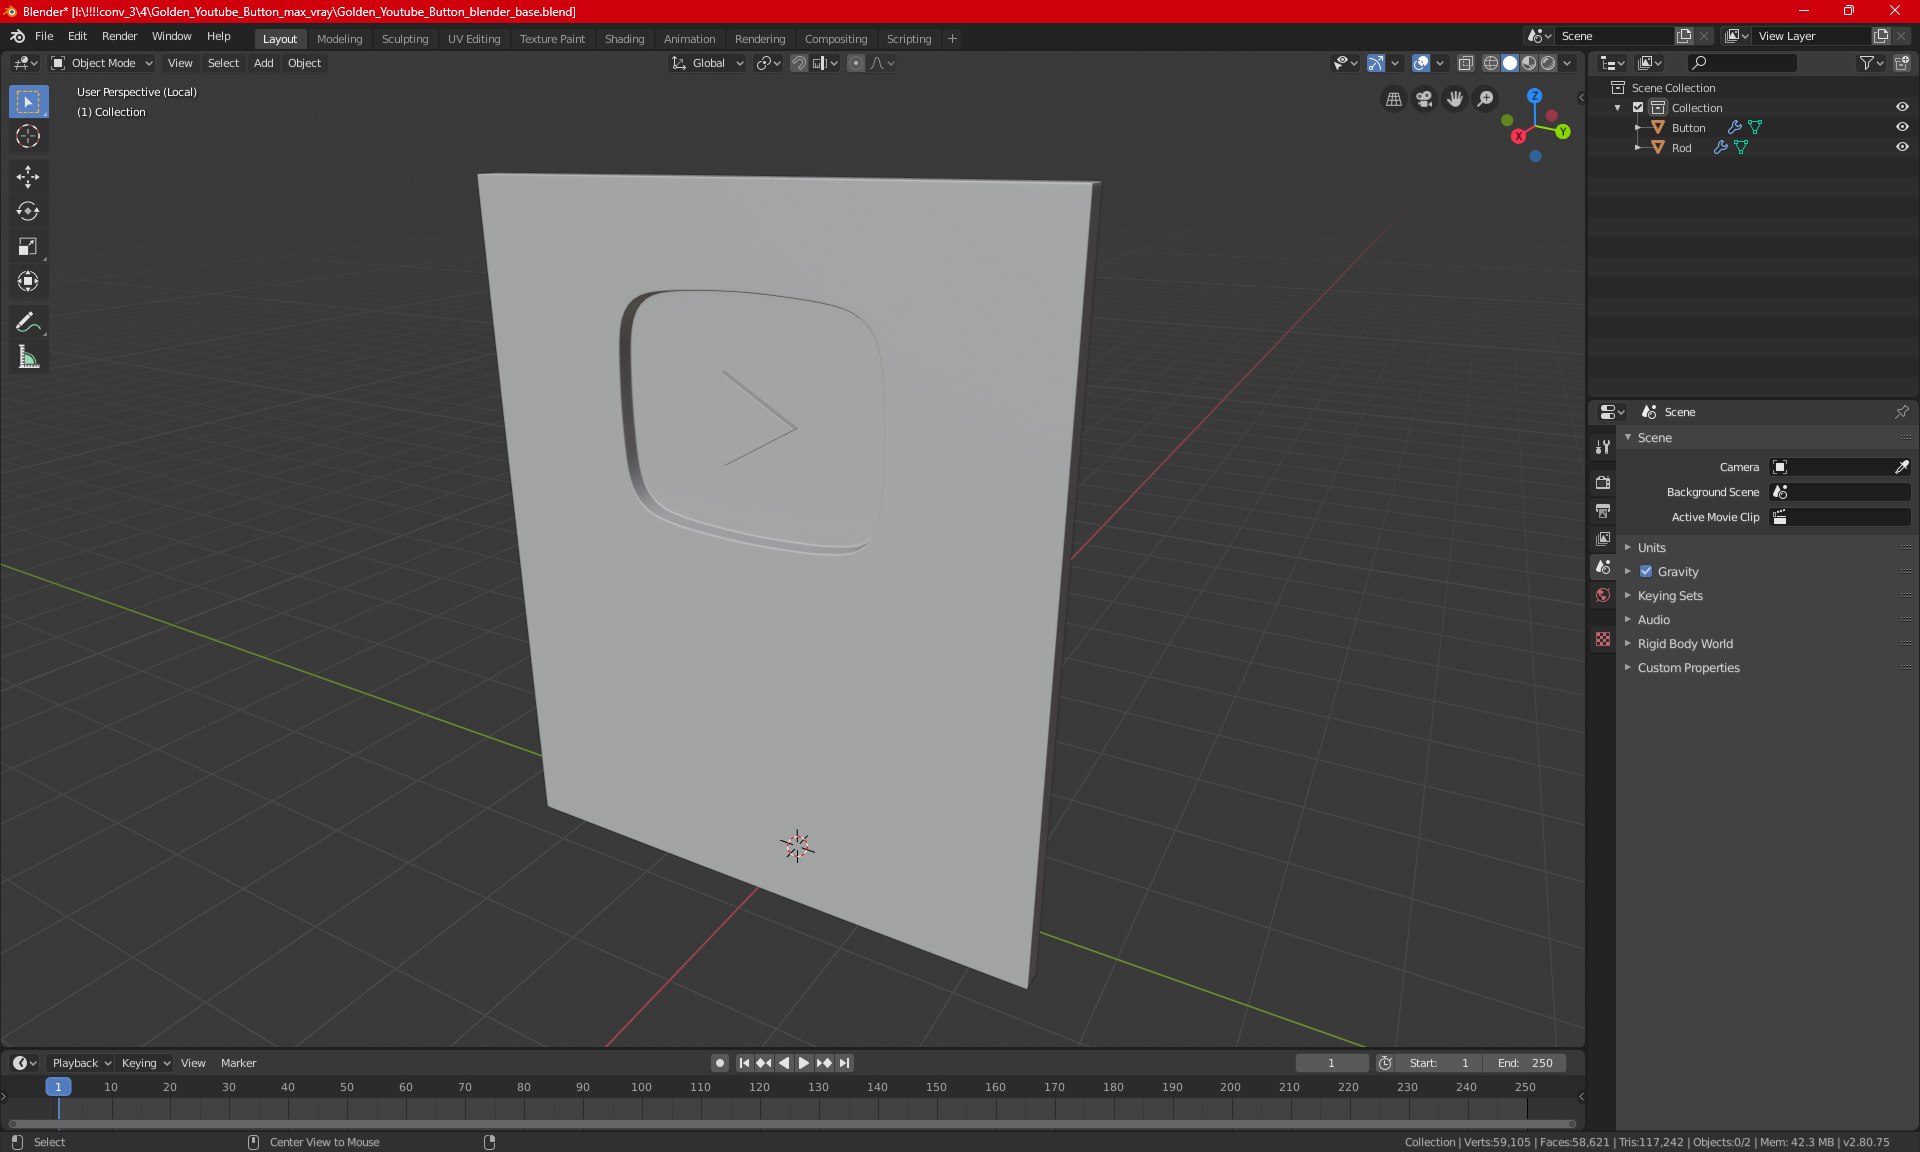Click the pan view hand icon
The width and height of the screenshot is (1920, 1152).
(1455, 99)
